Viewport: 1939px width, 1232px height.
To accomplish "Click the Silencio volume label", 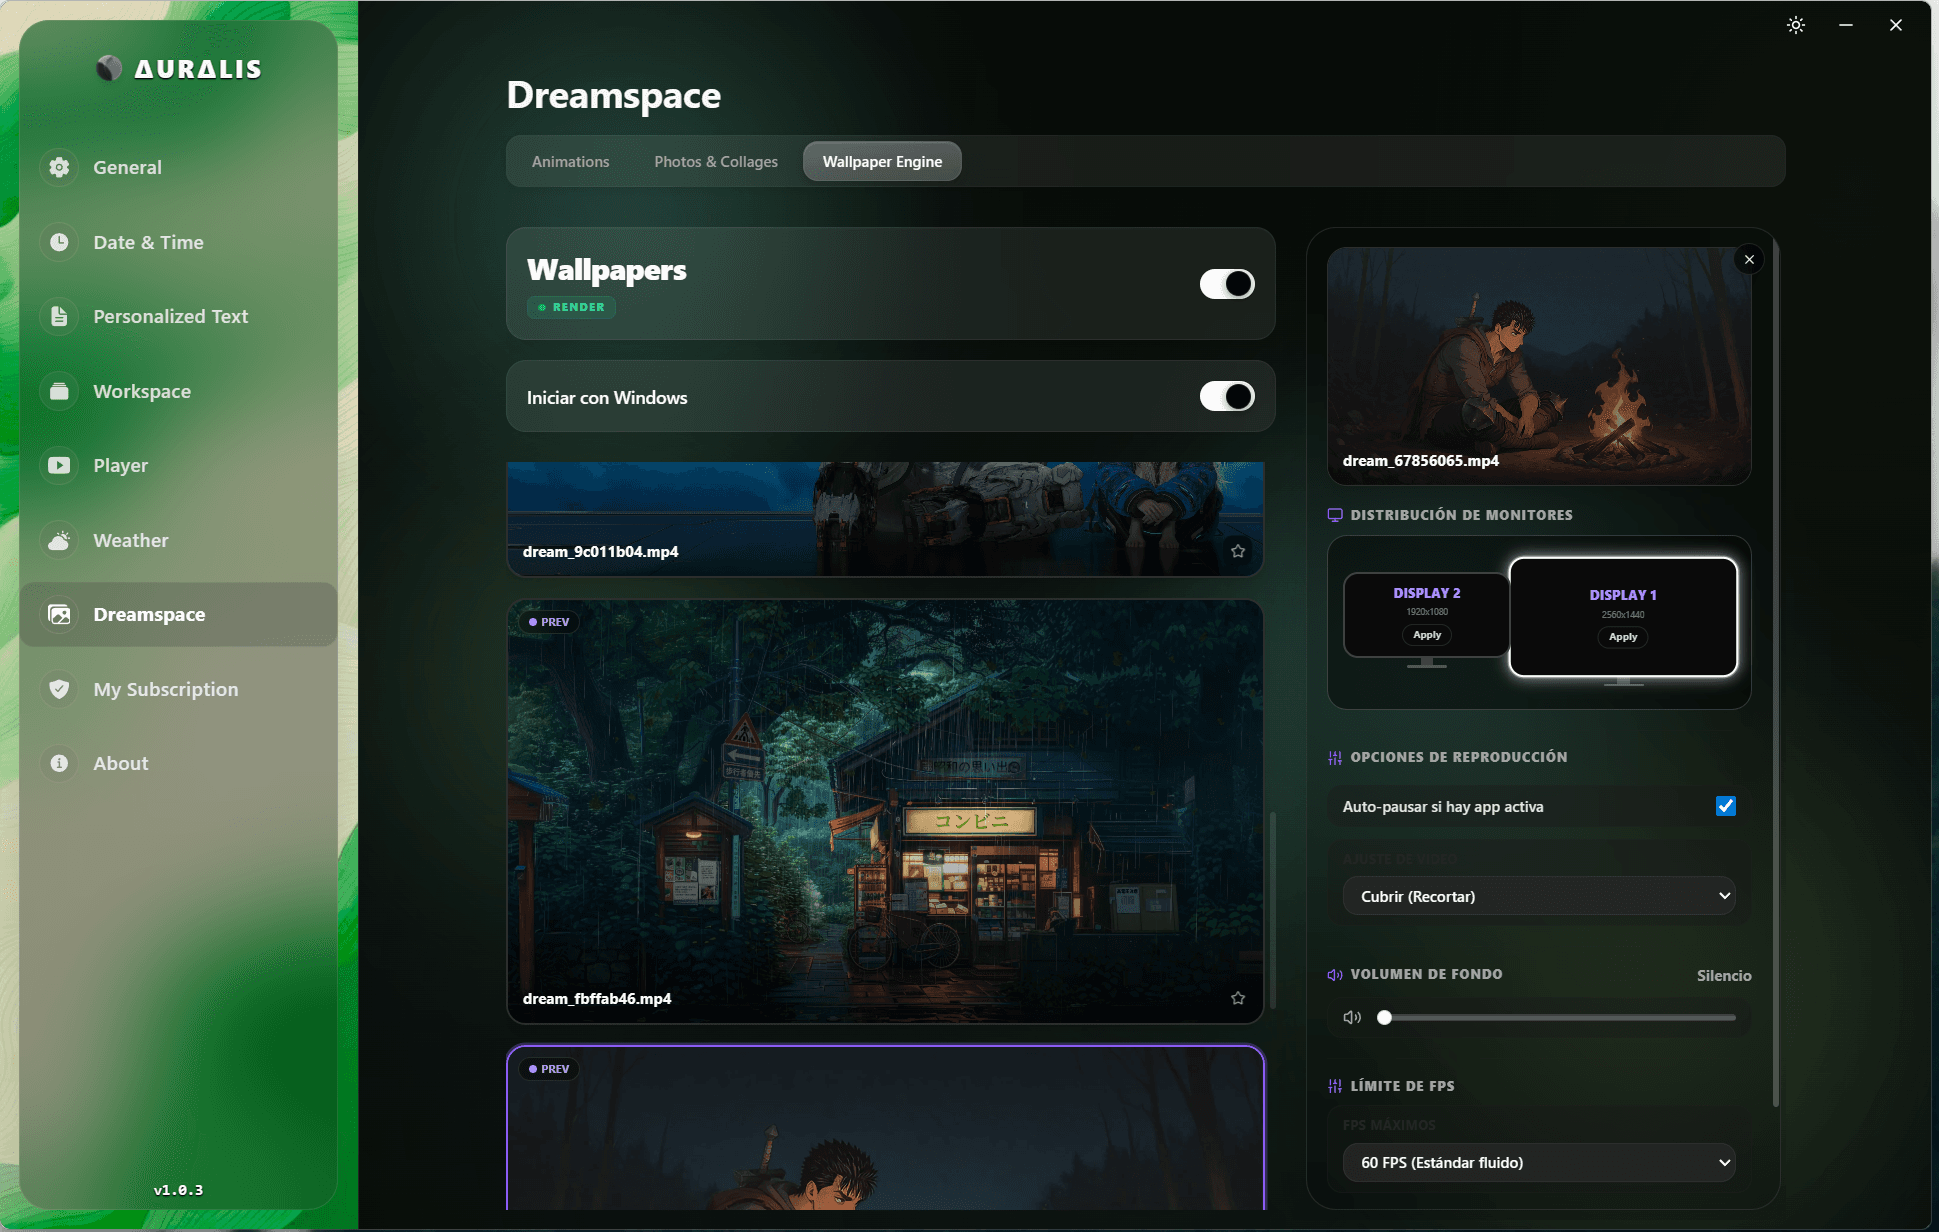I will click(1724, 975).
